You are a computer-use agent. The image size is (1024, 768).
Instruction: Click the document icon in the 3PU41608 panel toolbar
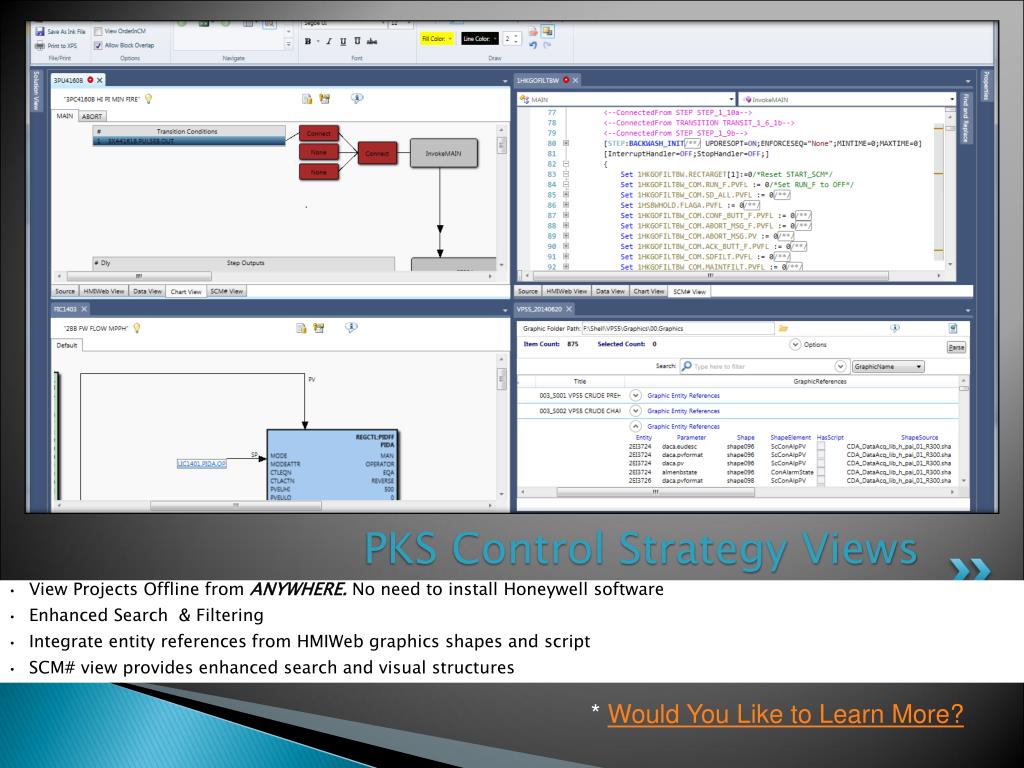[x=307, y=99]
